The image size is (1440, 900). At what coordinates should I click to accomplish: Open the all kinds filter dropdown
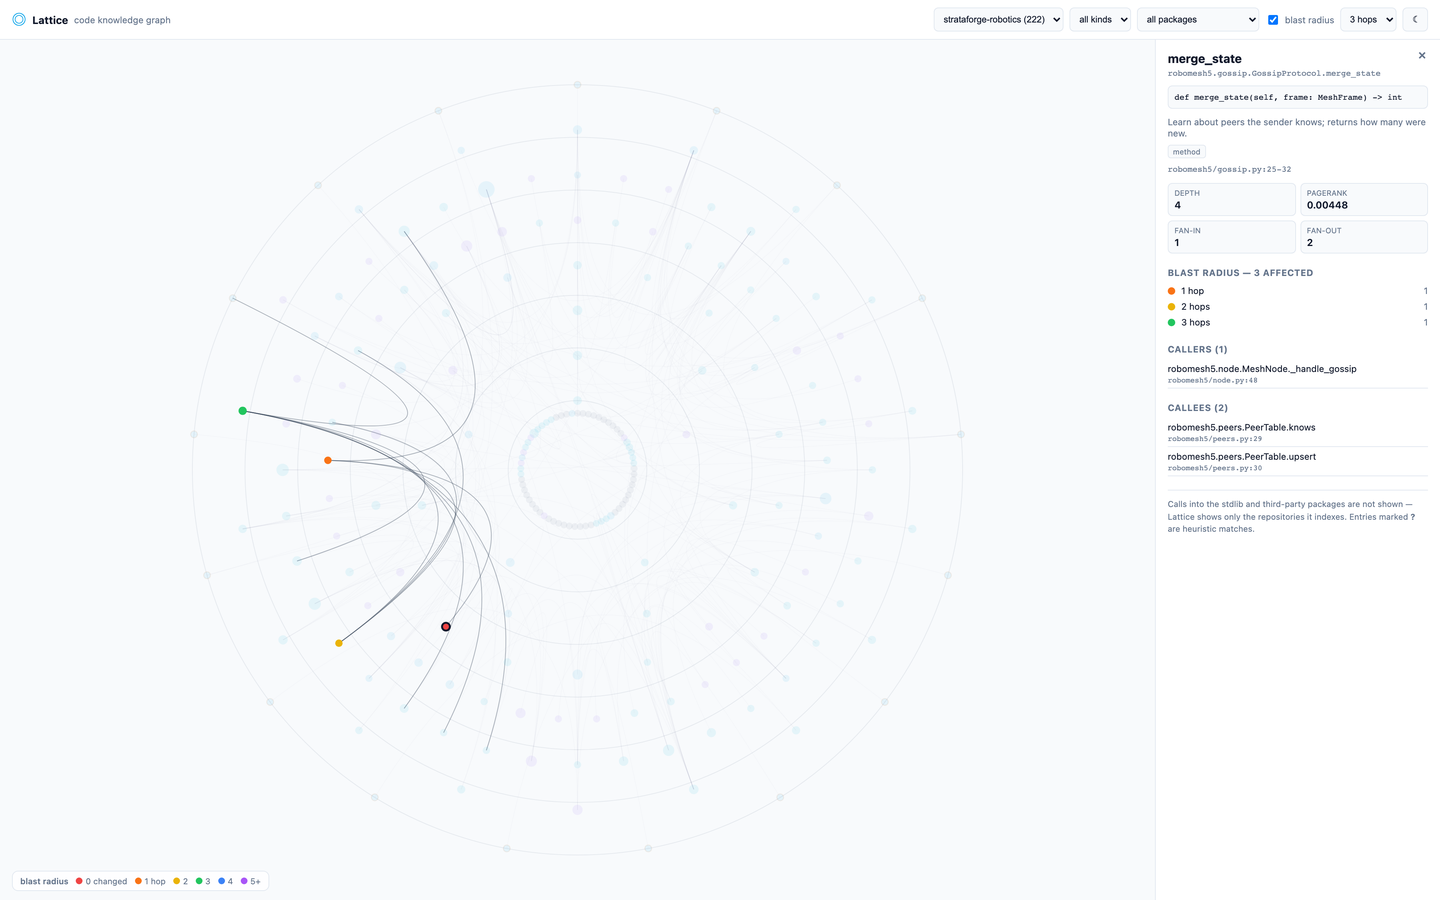tap(1100, 19)
